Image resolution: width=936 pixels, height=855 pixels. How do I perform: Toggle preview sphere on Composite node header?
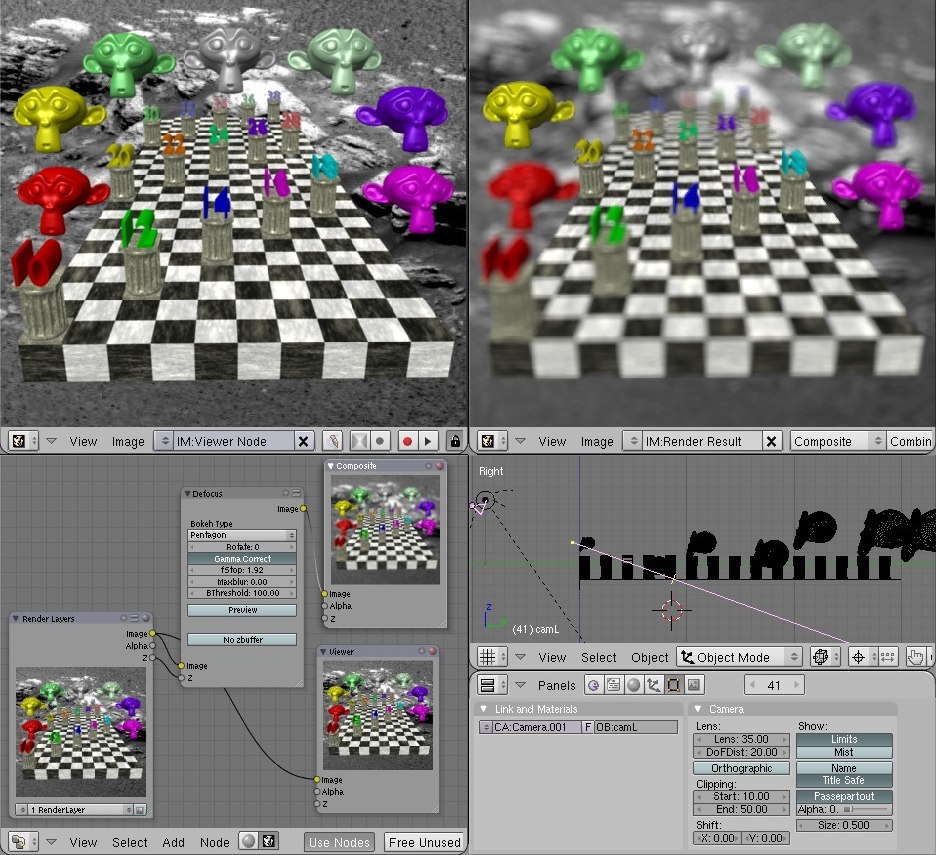439,466
